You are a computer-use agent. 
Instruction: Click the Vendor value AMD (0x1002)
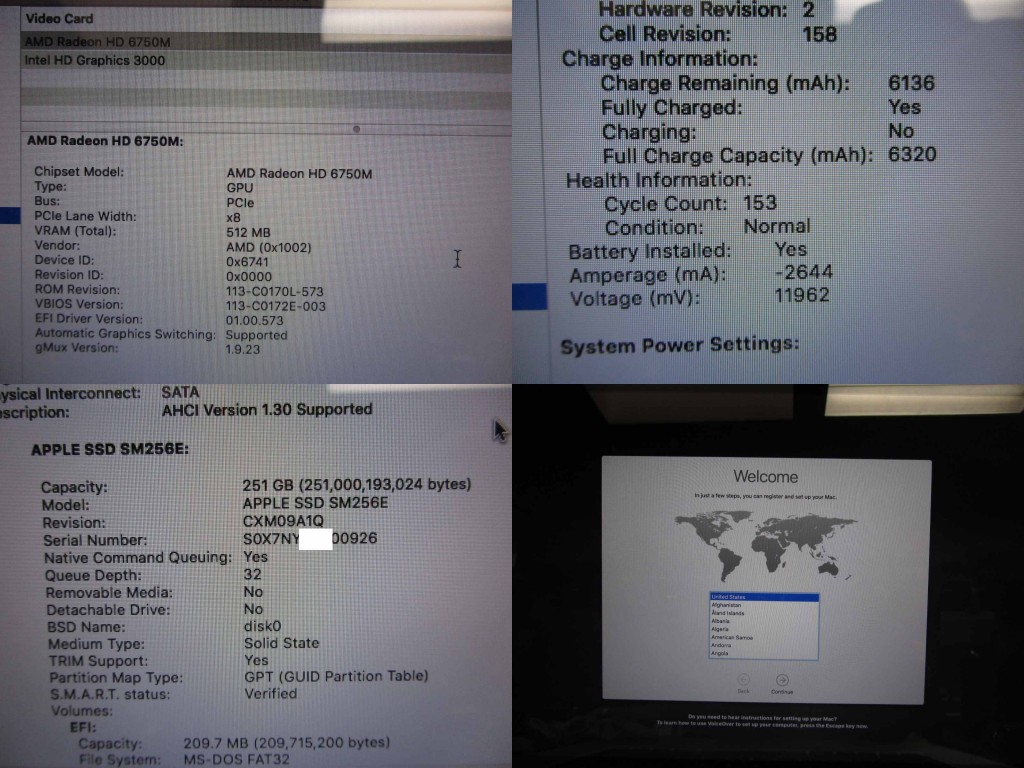pos(269,248)
